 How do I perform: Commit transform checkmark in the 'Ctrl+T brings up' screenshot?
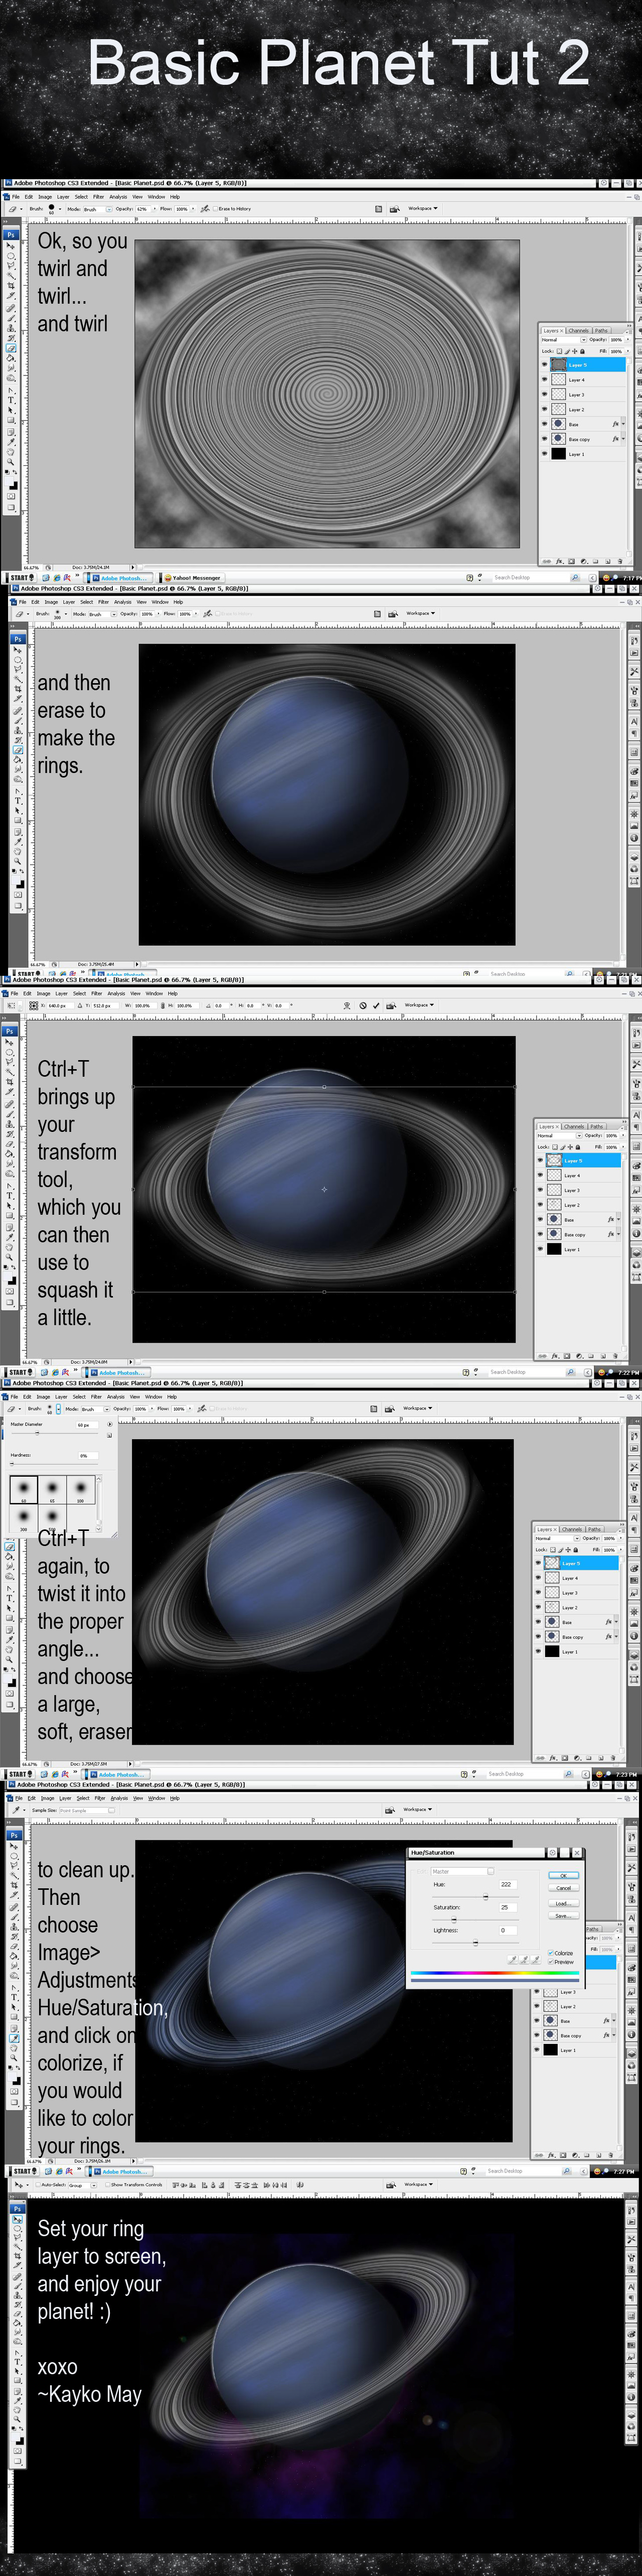pyautogui.click(x=376, y=1006)
